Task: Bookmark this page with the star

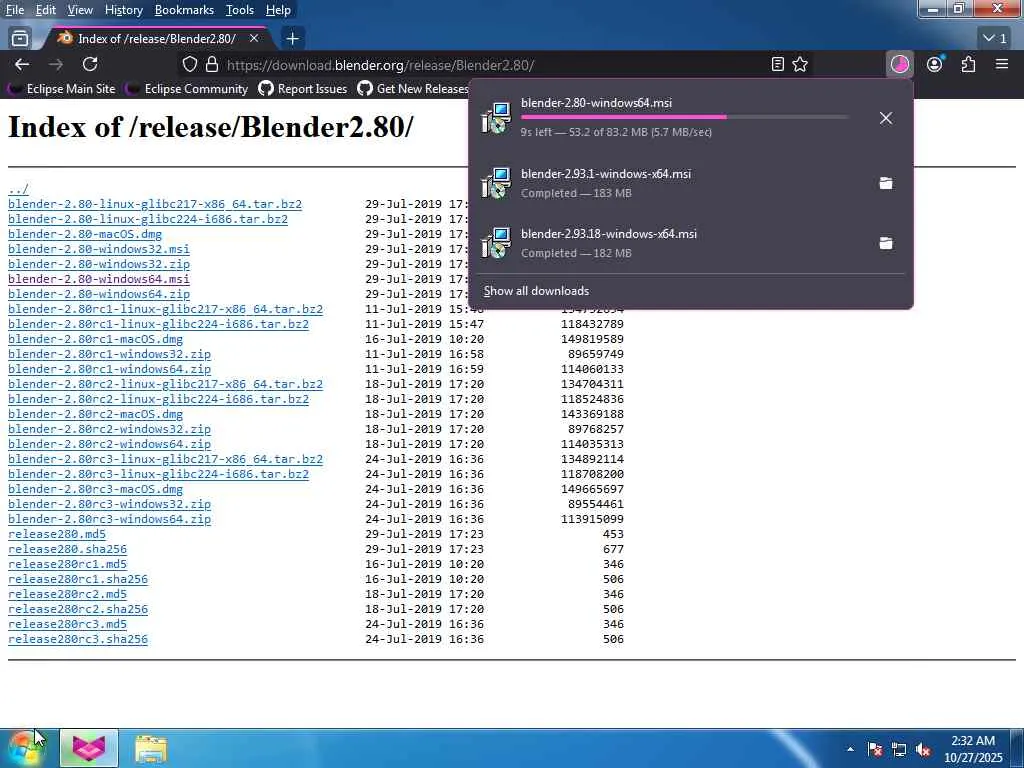Action: [x=800, y=64]
